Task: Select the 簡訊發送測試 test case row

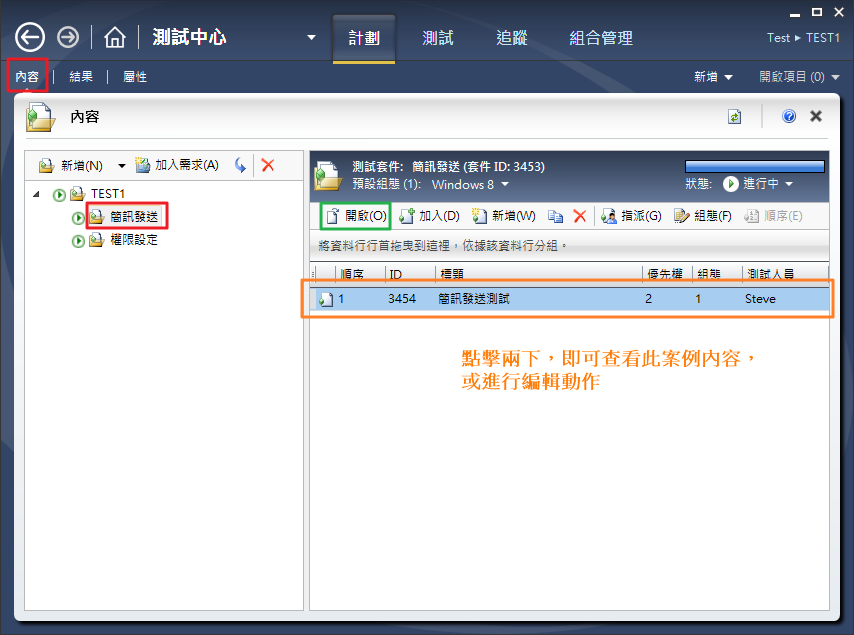Action: 569,299
